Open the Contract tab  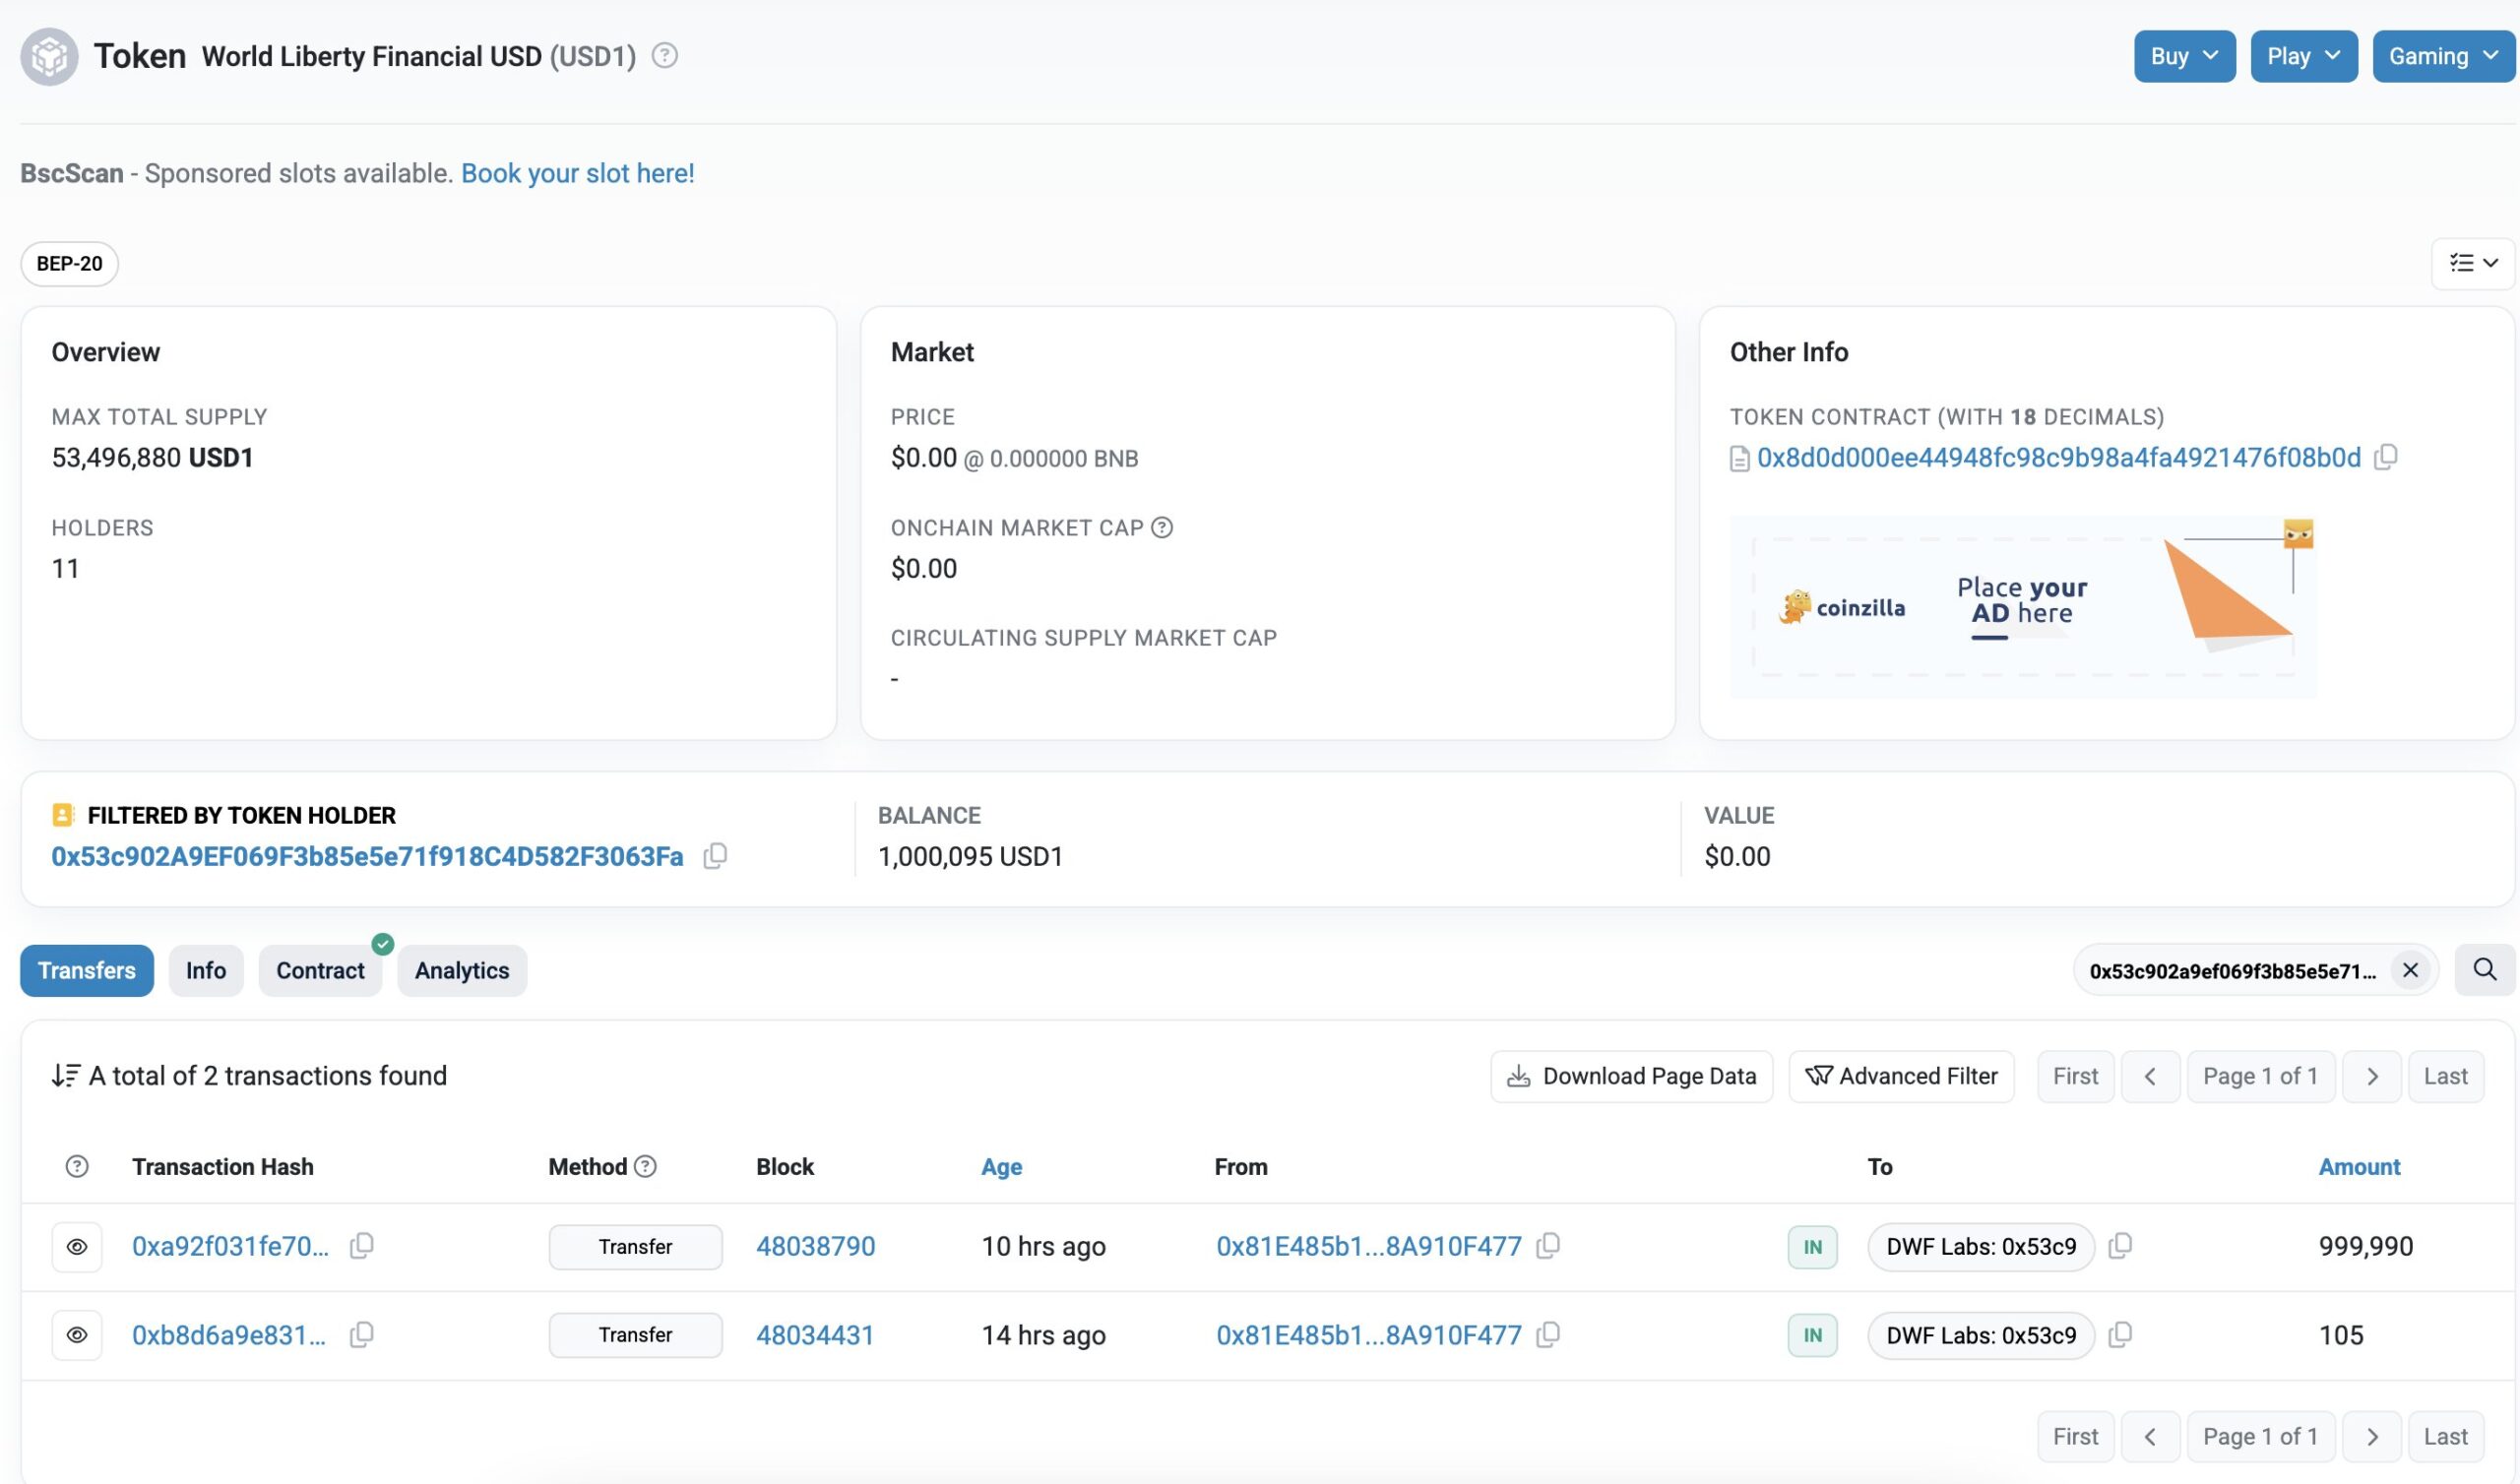tap(320, 970)
